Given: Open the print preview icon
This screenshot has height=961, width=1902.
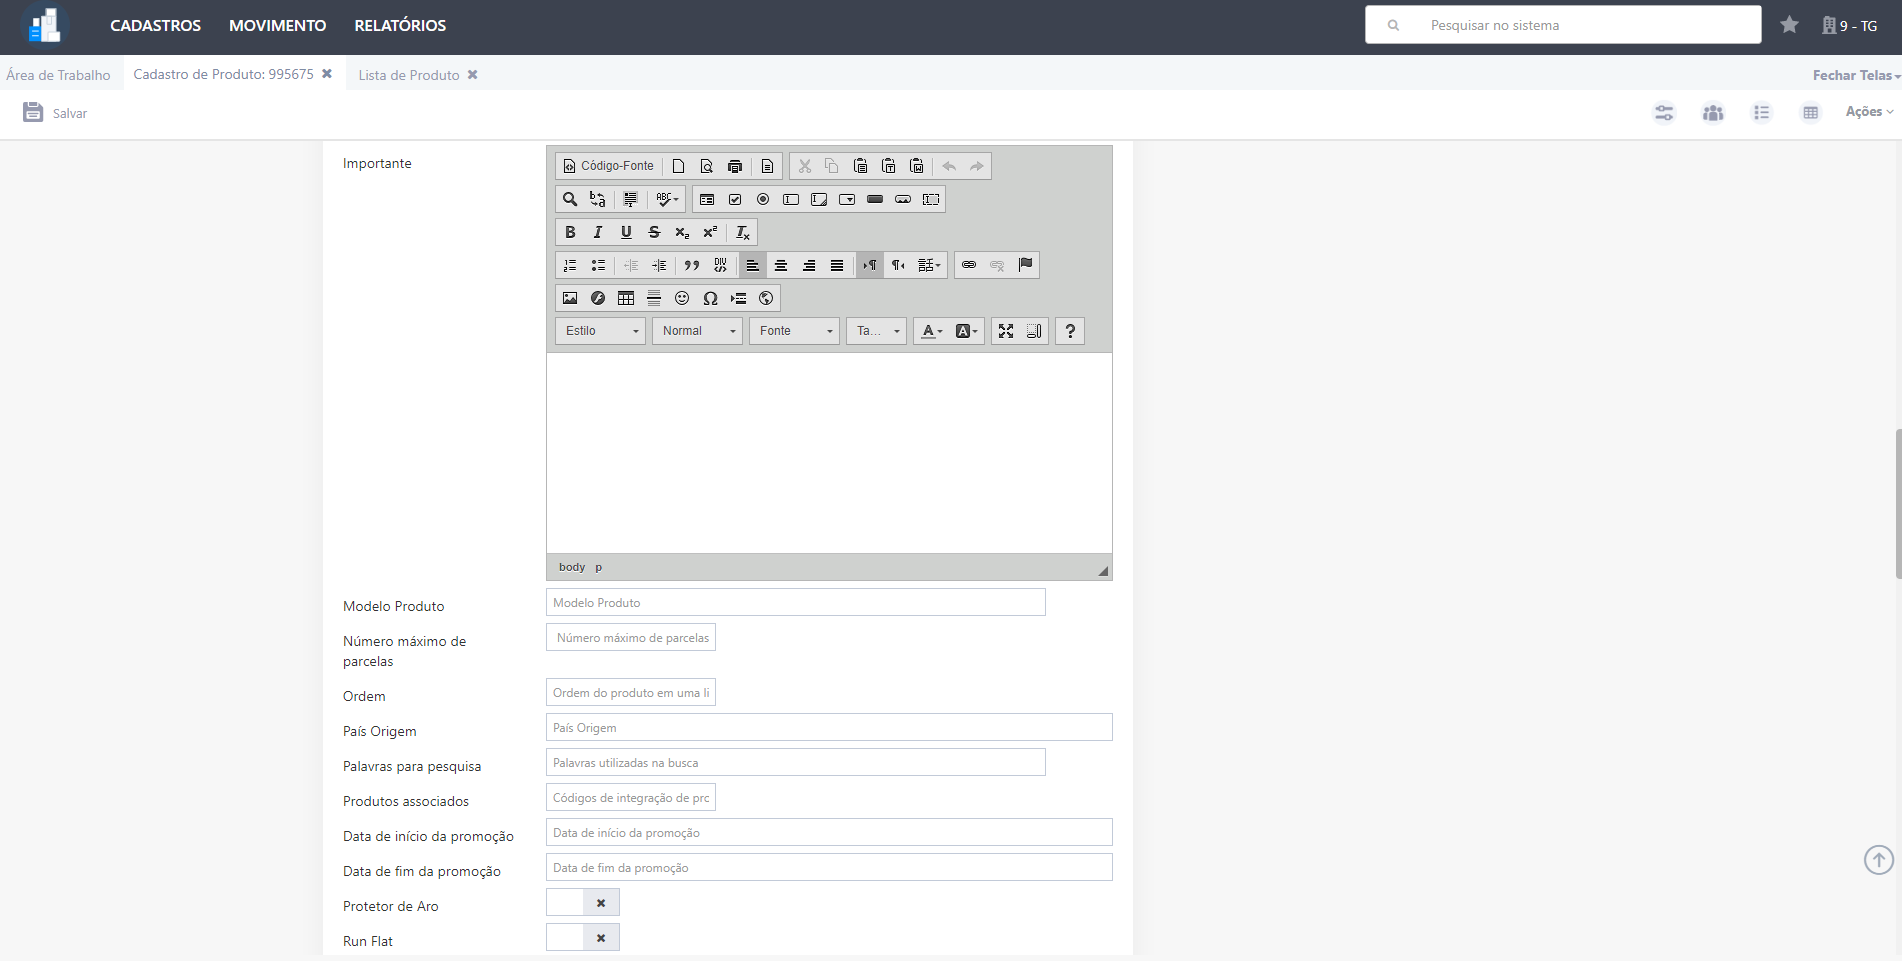Looking at the screenshot, I should coord(707,166).
